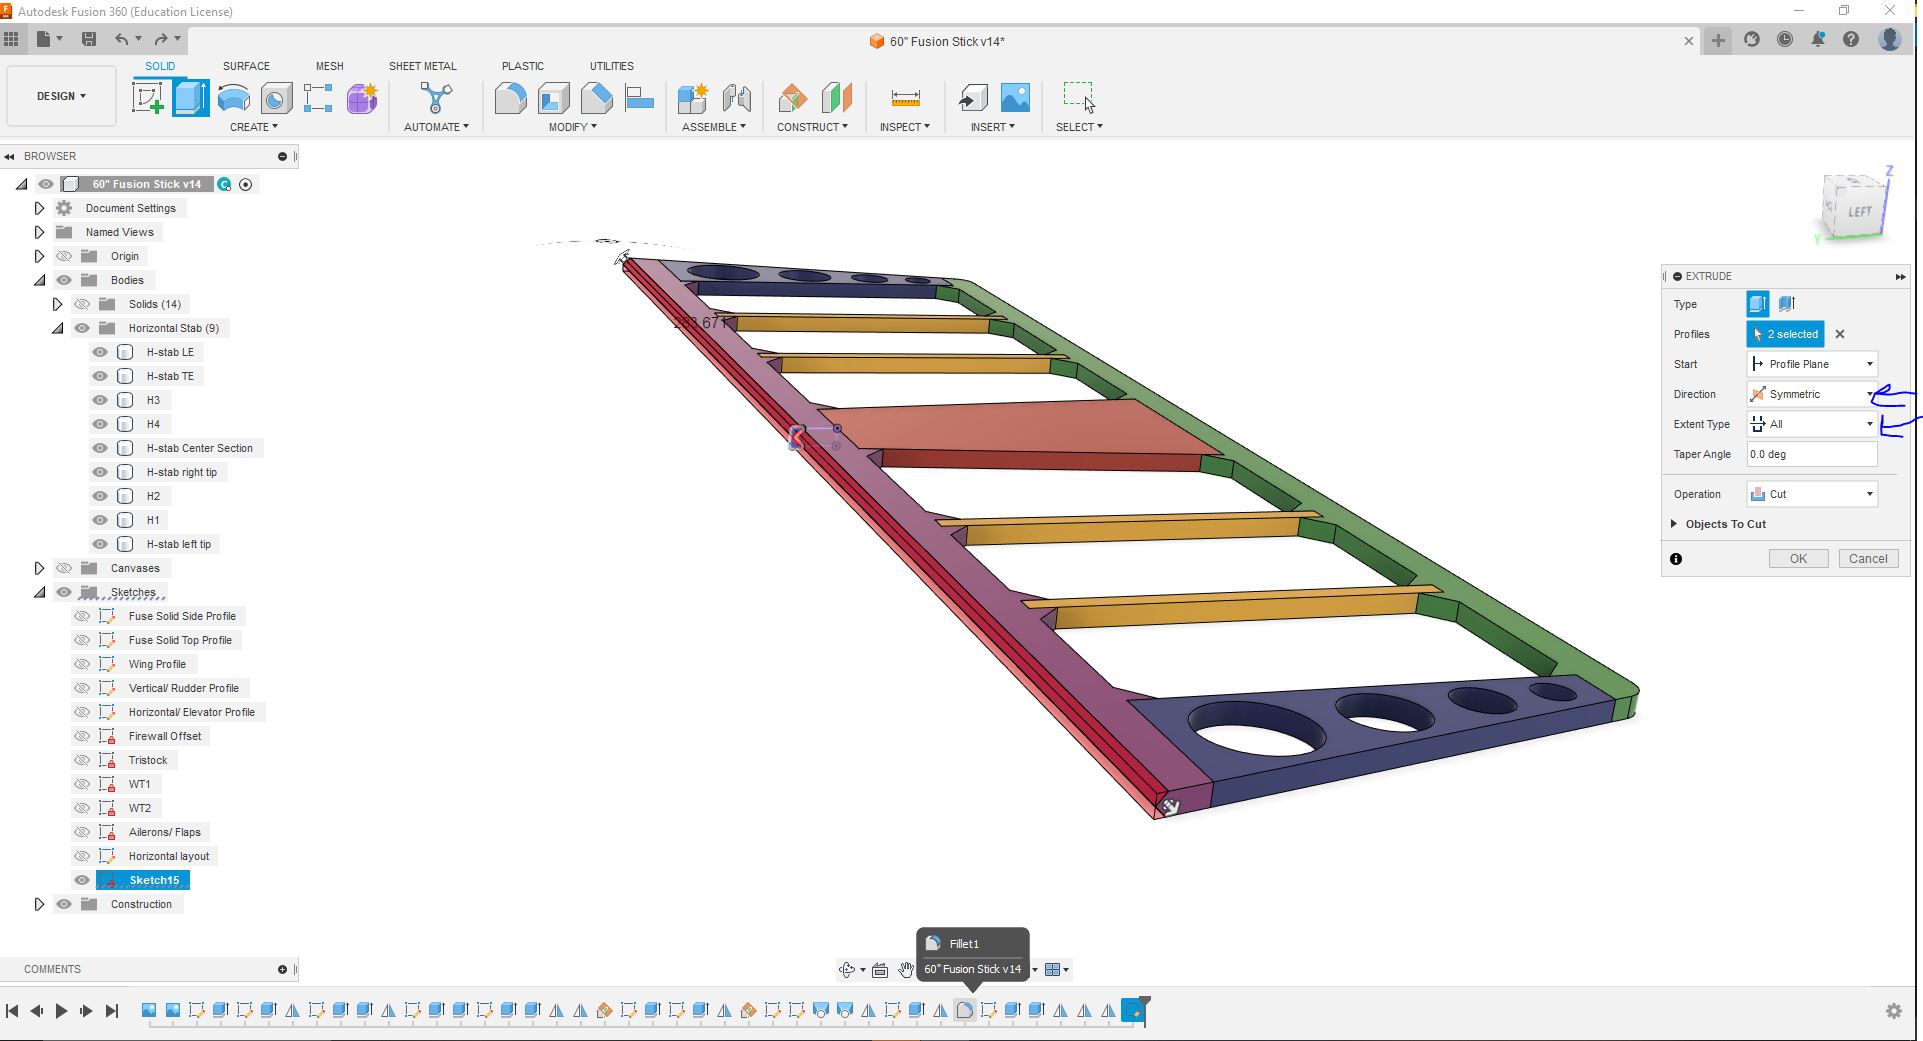Show the Wing Profile sketch

click(x=82, y=664)
